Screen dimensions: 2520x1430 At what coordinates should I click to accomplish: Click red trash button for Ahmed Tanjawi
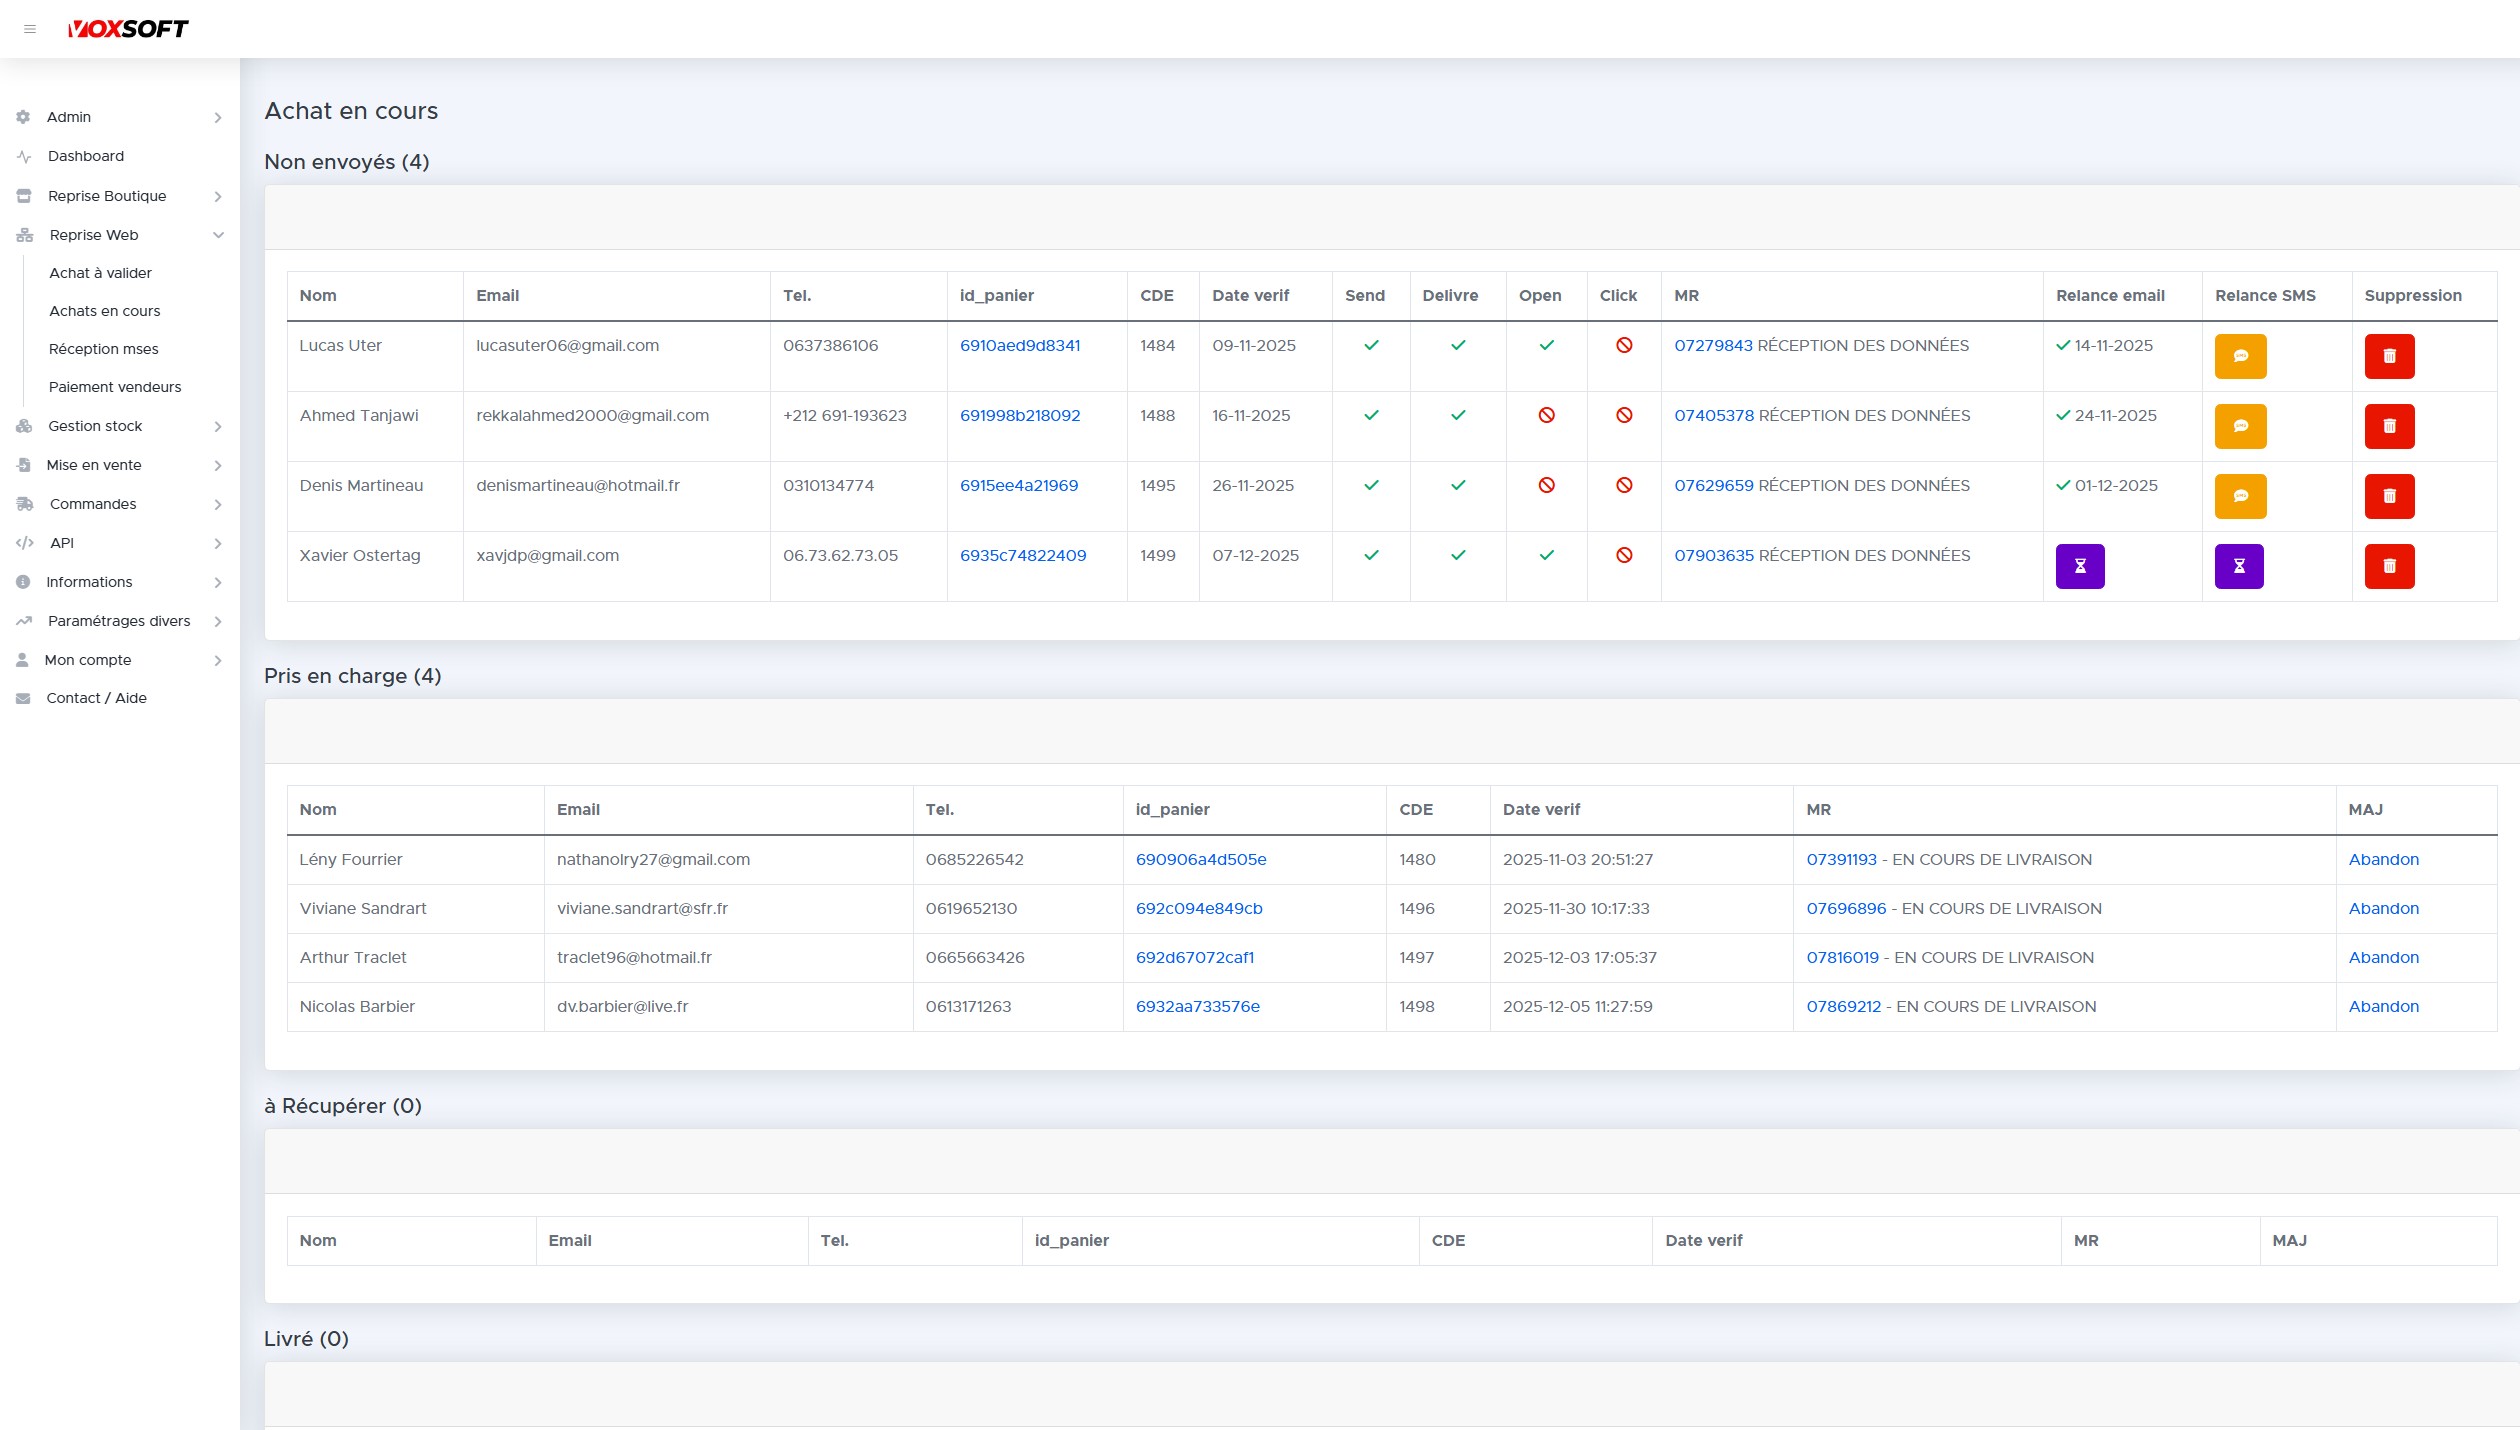coord(2389,426)
